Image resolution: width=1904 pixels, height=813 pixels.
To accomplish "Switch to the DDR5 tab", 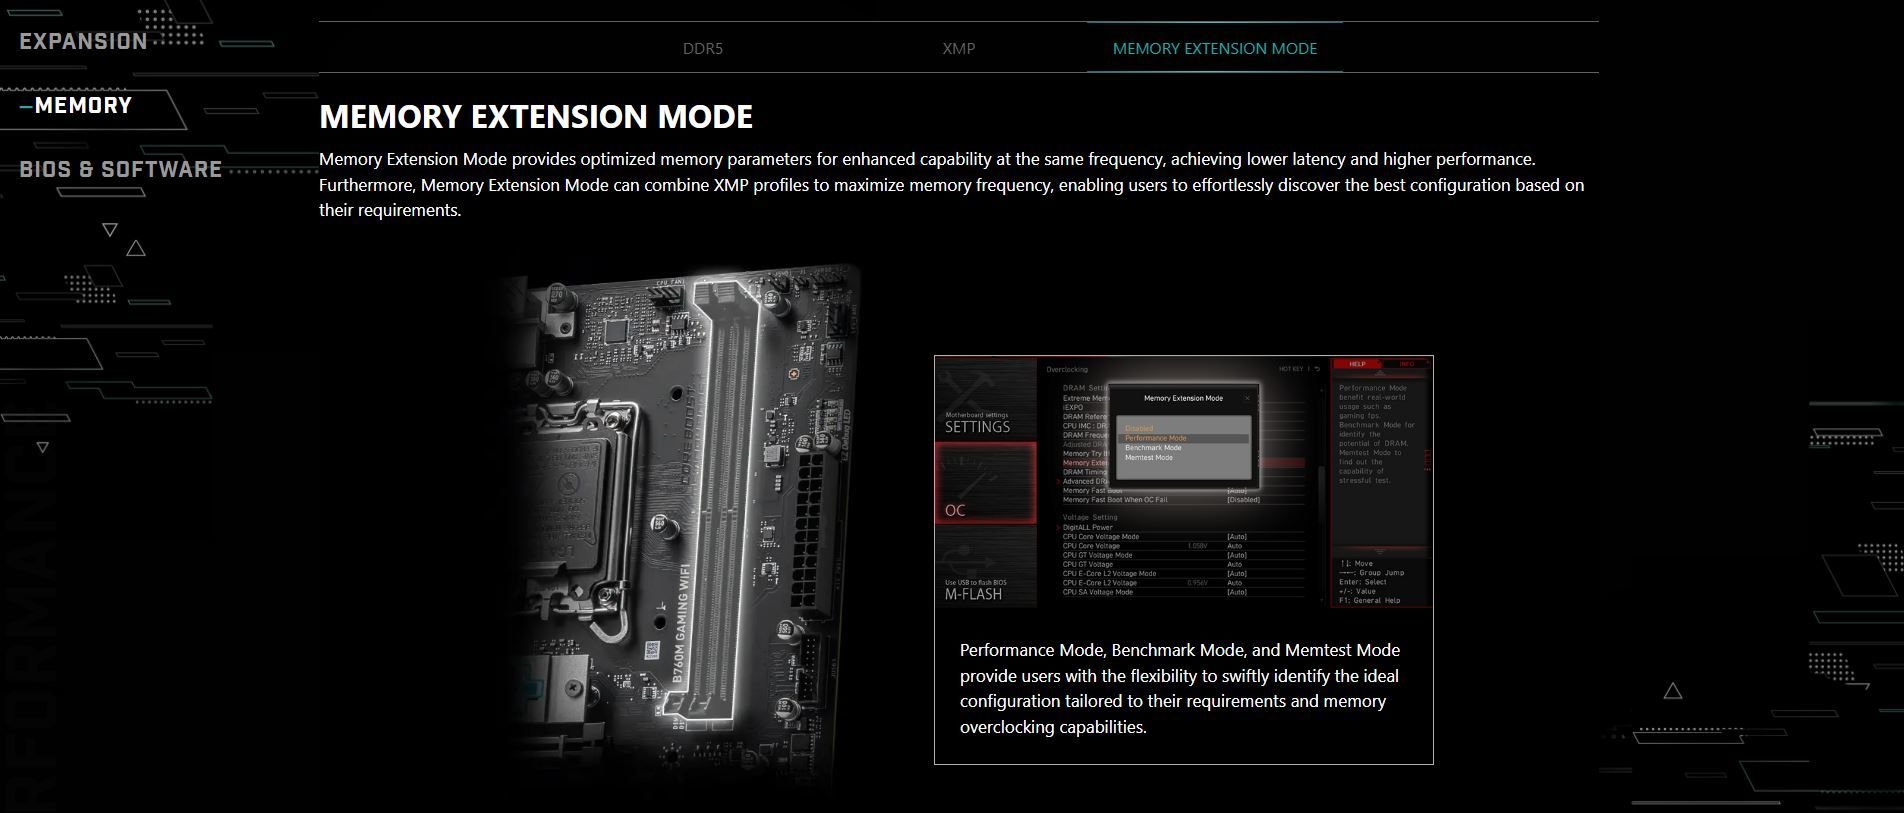I will [702, 48].
